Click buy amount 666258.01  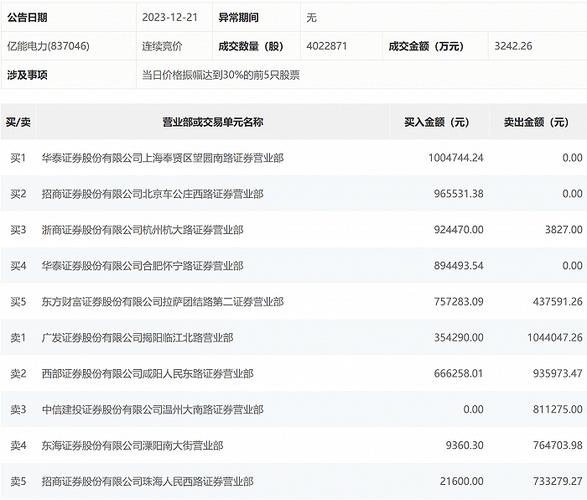(x=459, y=374)
